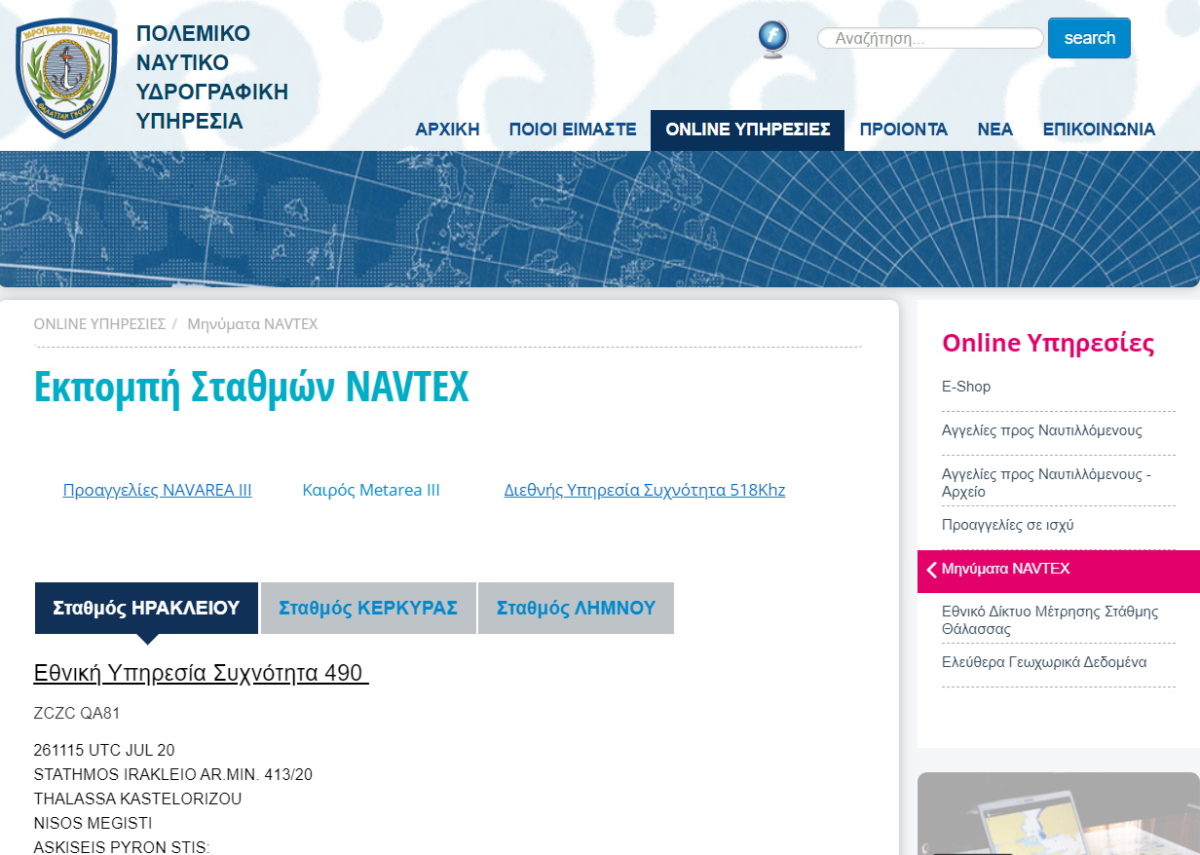Select the Σταθμός ΗΡΑΚΛΕΙΟΥ tab

point(146,608)
